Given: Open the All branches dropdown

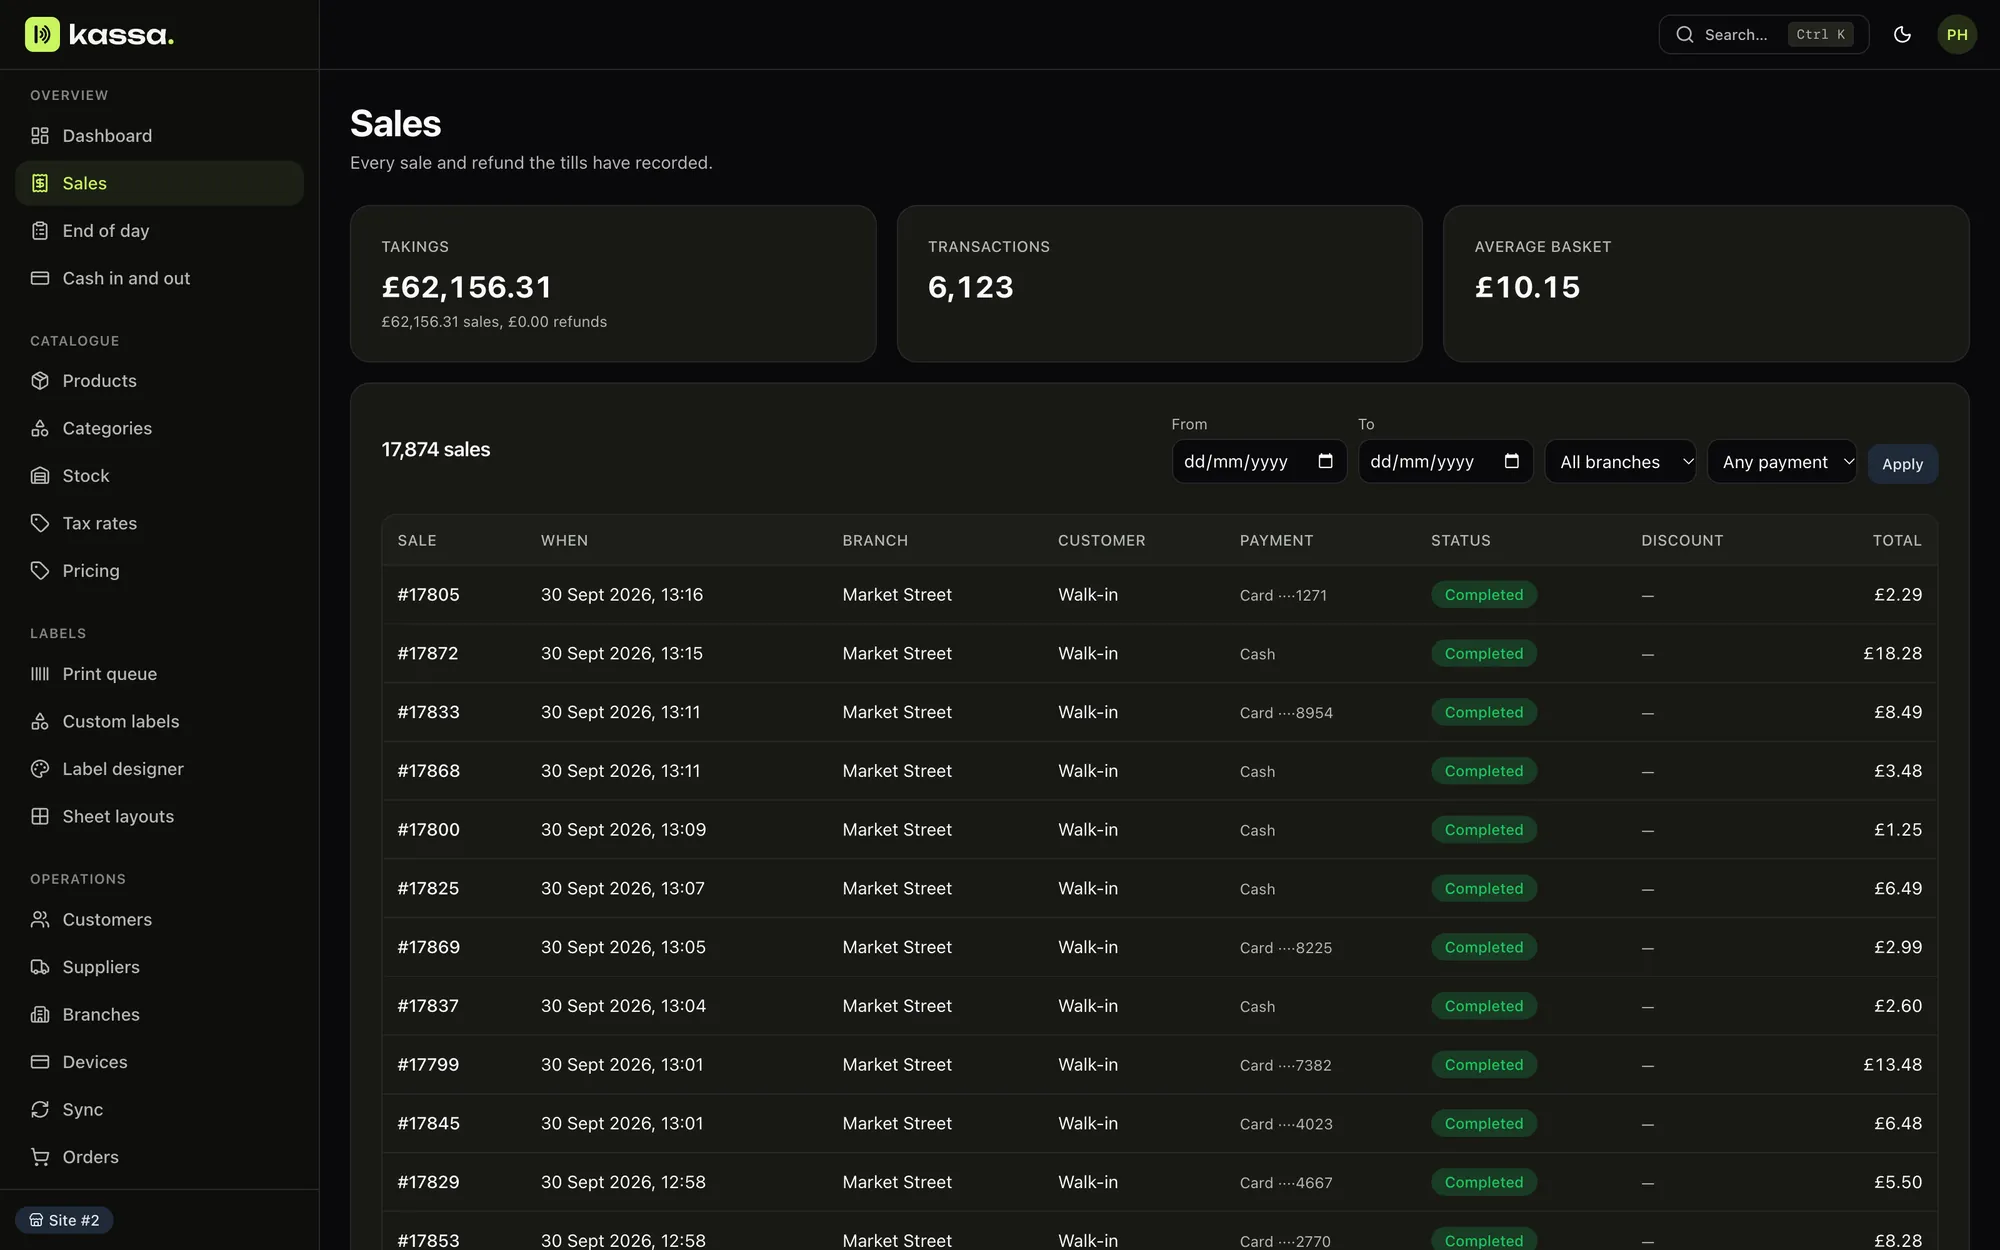Looking at the screenshot, I should [1620, 462].
